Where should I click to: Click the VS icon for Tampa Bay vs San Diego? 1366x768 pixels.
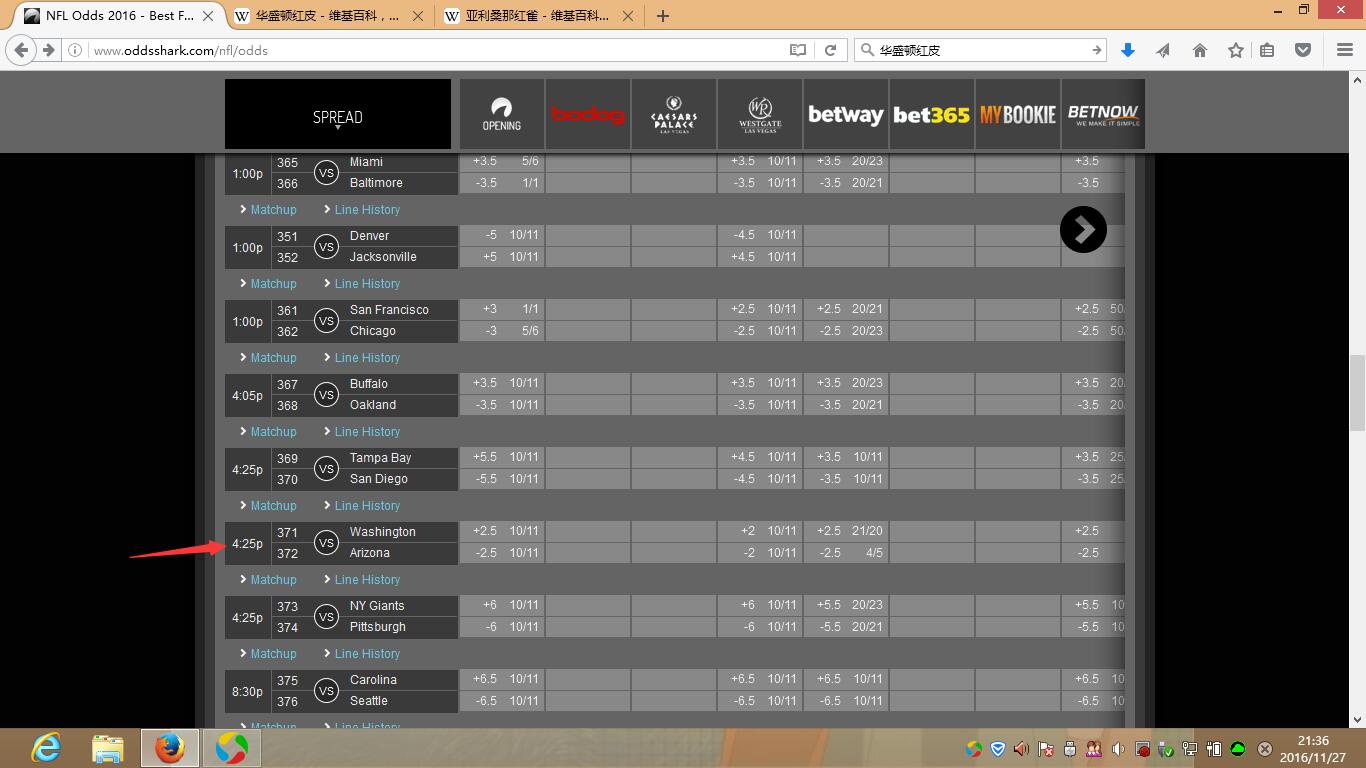click(326, 469)
